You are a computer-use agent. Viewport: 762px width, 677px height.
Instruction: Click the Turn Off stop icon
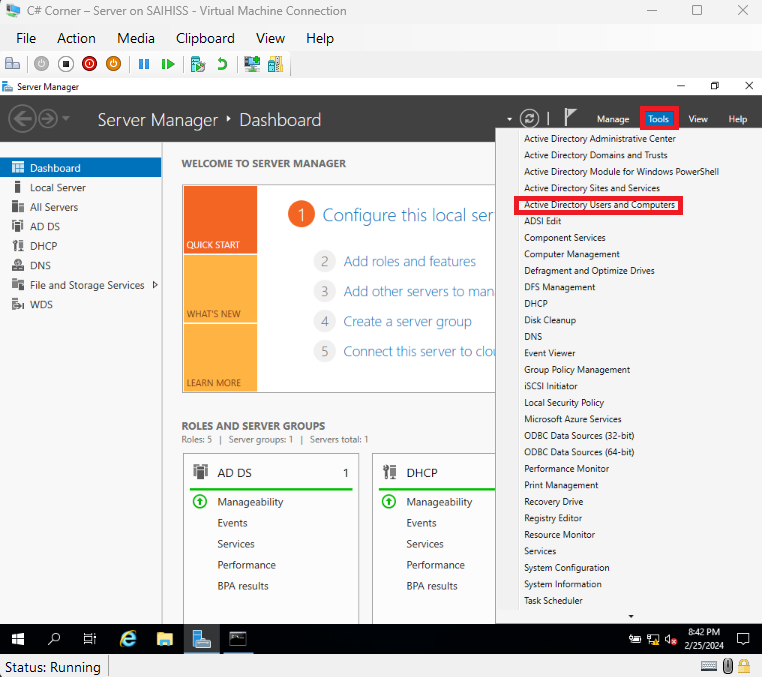65,64
